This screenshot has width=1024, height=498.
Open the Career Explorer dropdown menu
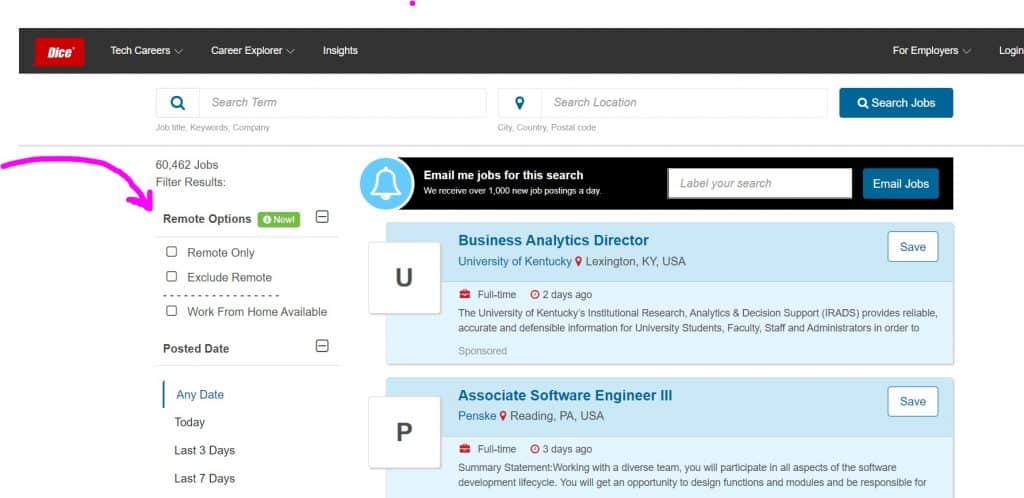pyautogui.click(x=253, y=50)
